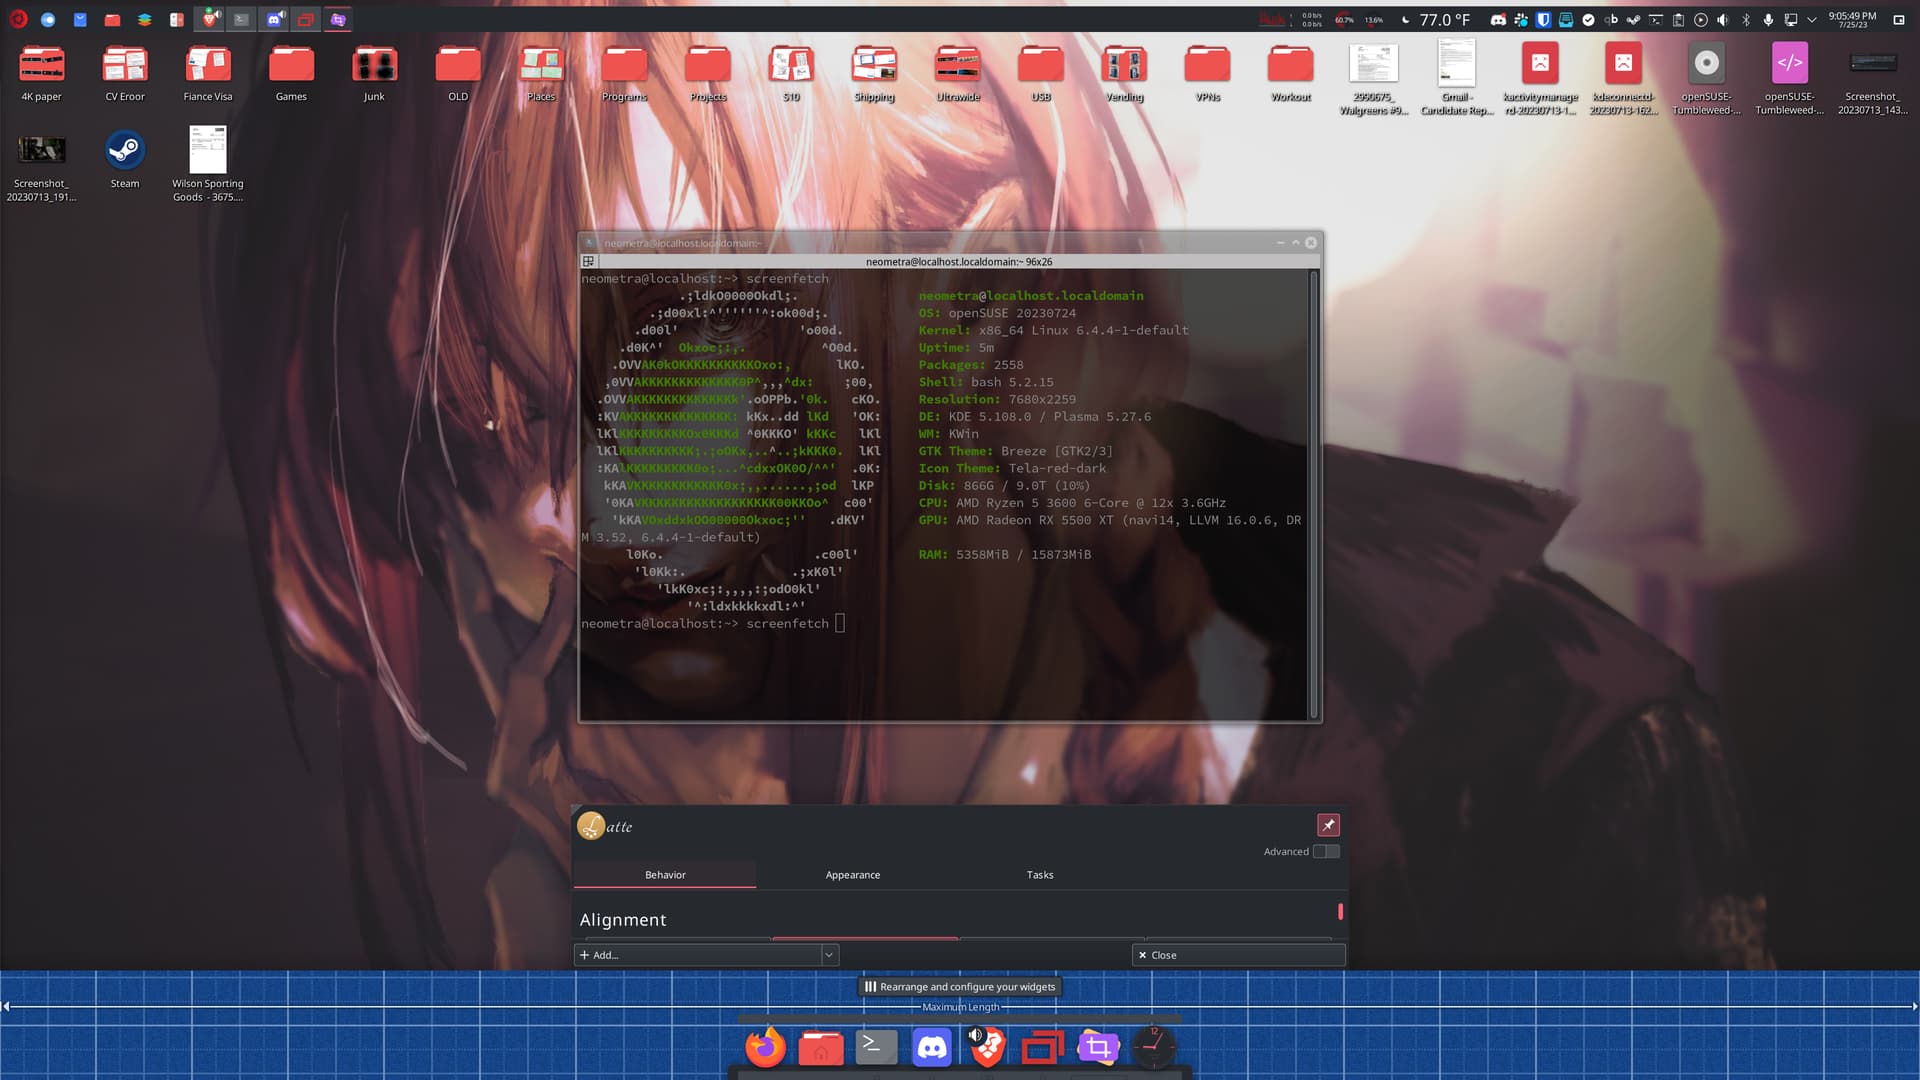Screen dimensions: 1920x1080
Task: Close the Latte settings panel
Action: pyautogui.click(x=1238, y=955)
